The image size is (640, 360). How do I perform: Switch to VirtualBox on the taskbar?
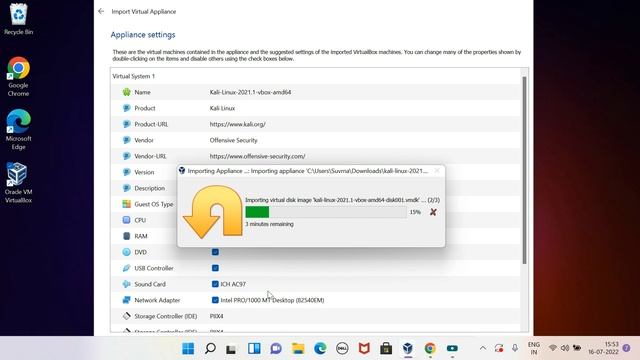(408, 348)
